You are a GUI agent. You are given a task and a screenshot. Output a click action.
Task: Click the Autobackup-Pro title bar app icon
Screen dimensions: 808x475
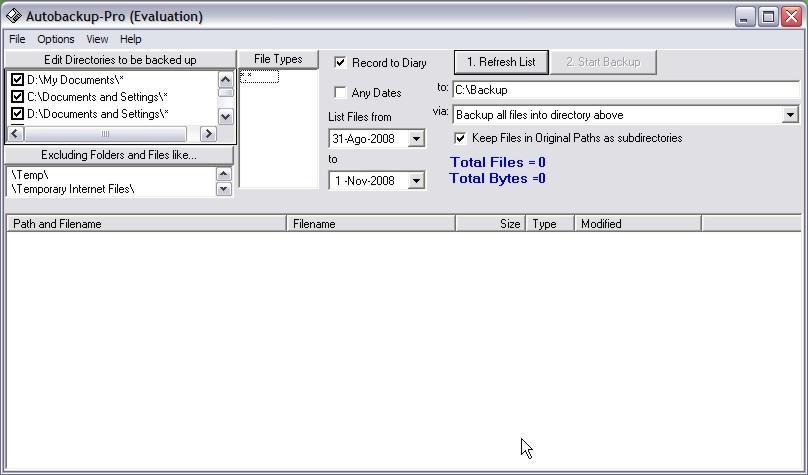13,16
